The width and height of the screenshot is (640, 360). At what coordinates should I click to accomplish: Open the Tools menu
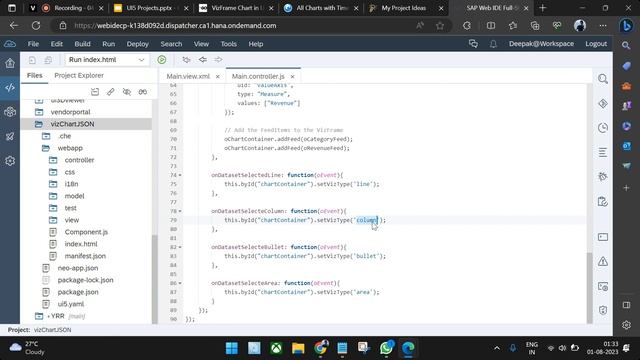[x=229, y=44]
